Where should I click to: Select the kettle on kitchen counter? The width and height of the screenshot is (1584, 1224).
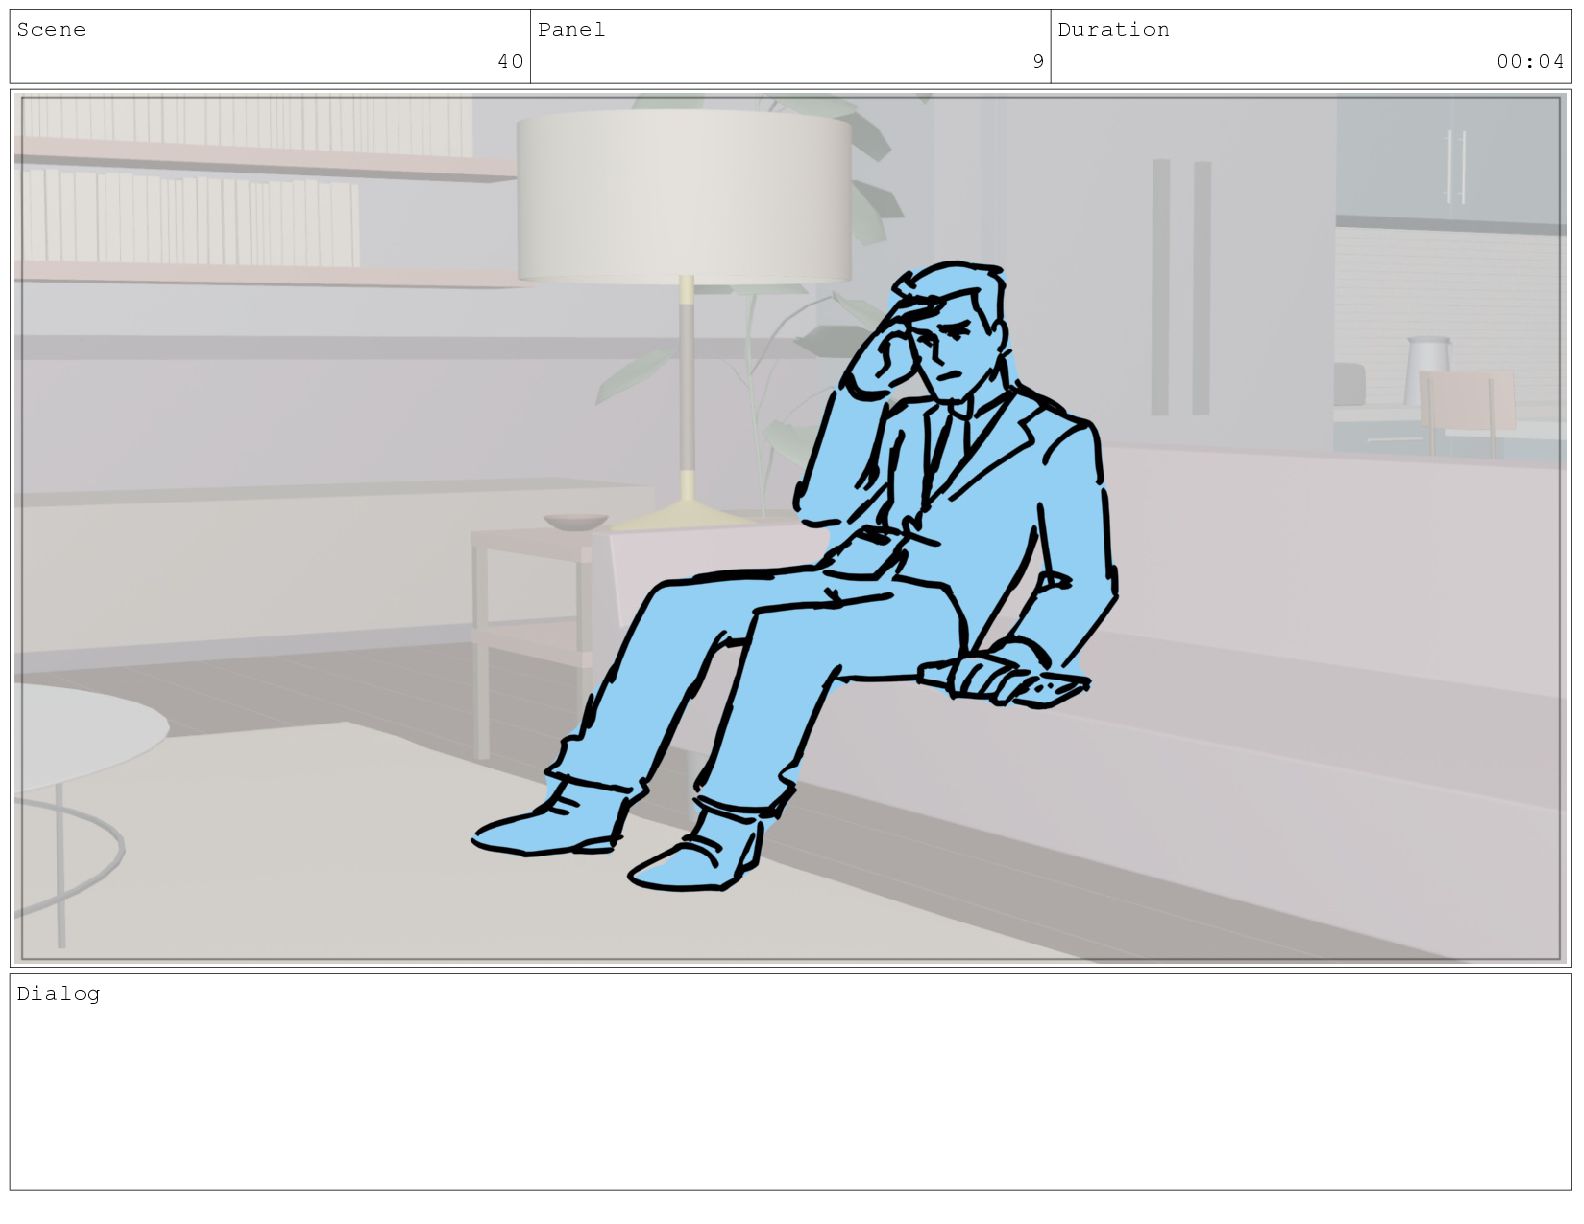1428,369
